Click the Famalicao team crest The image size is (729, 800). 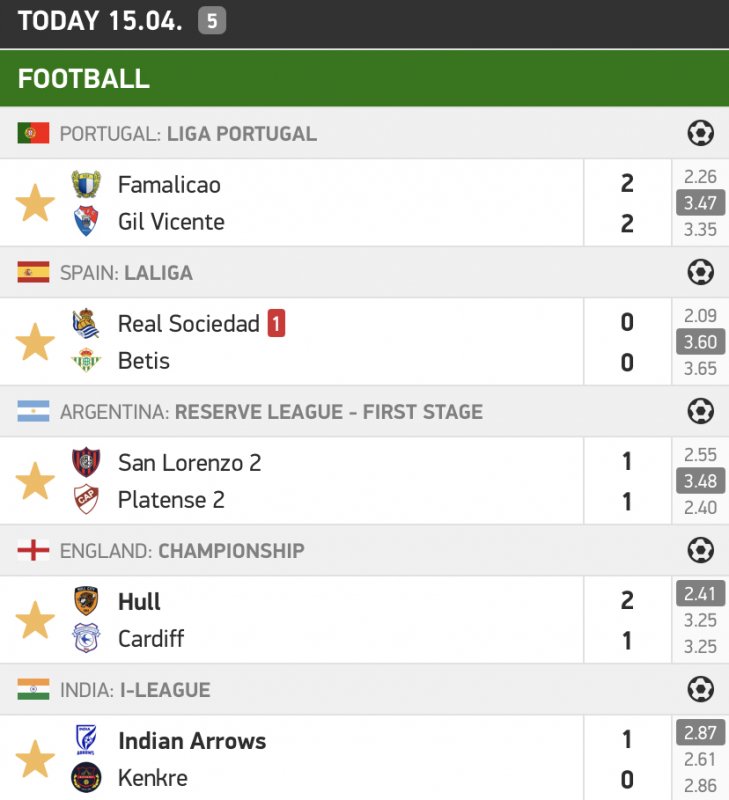coord(86,184)
